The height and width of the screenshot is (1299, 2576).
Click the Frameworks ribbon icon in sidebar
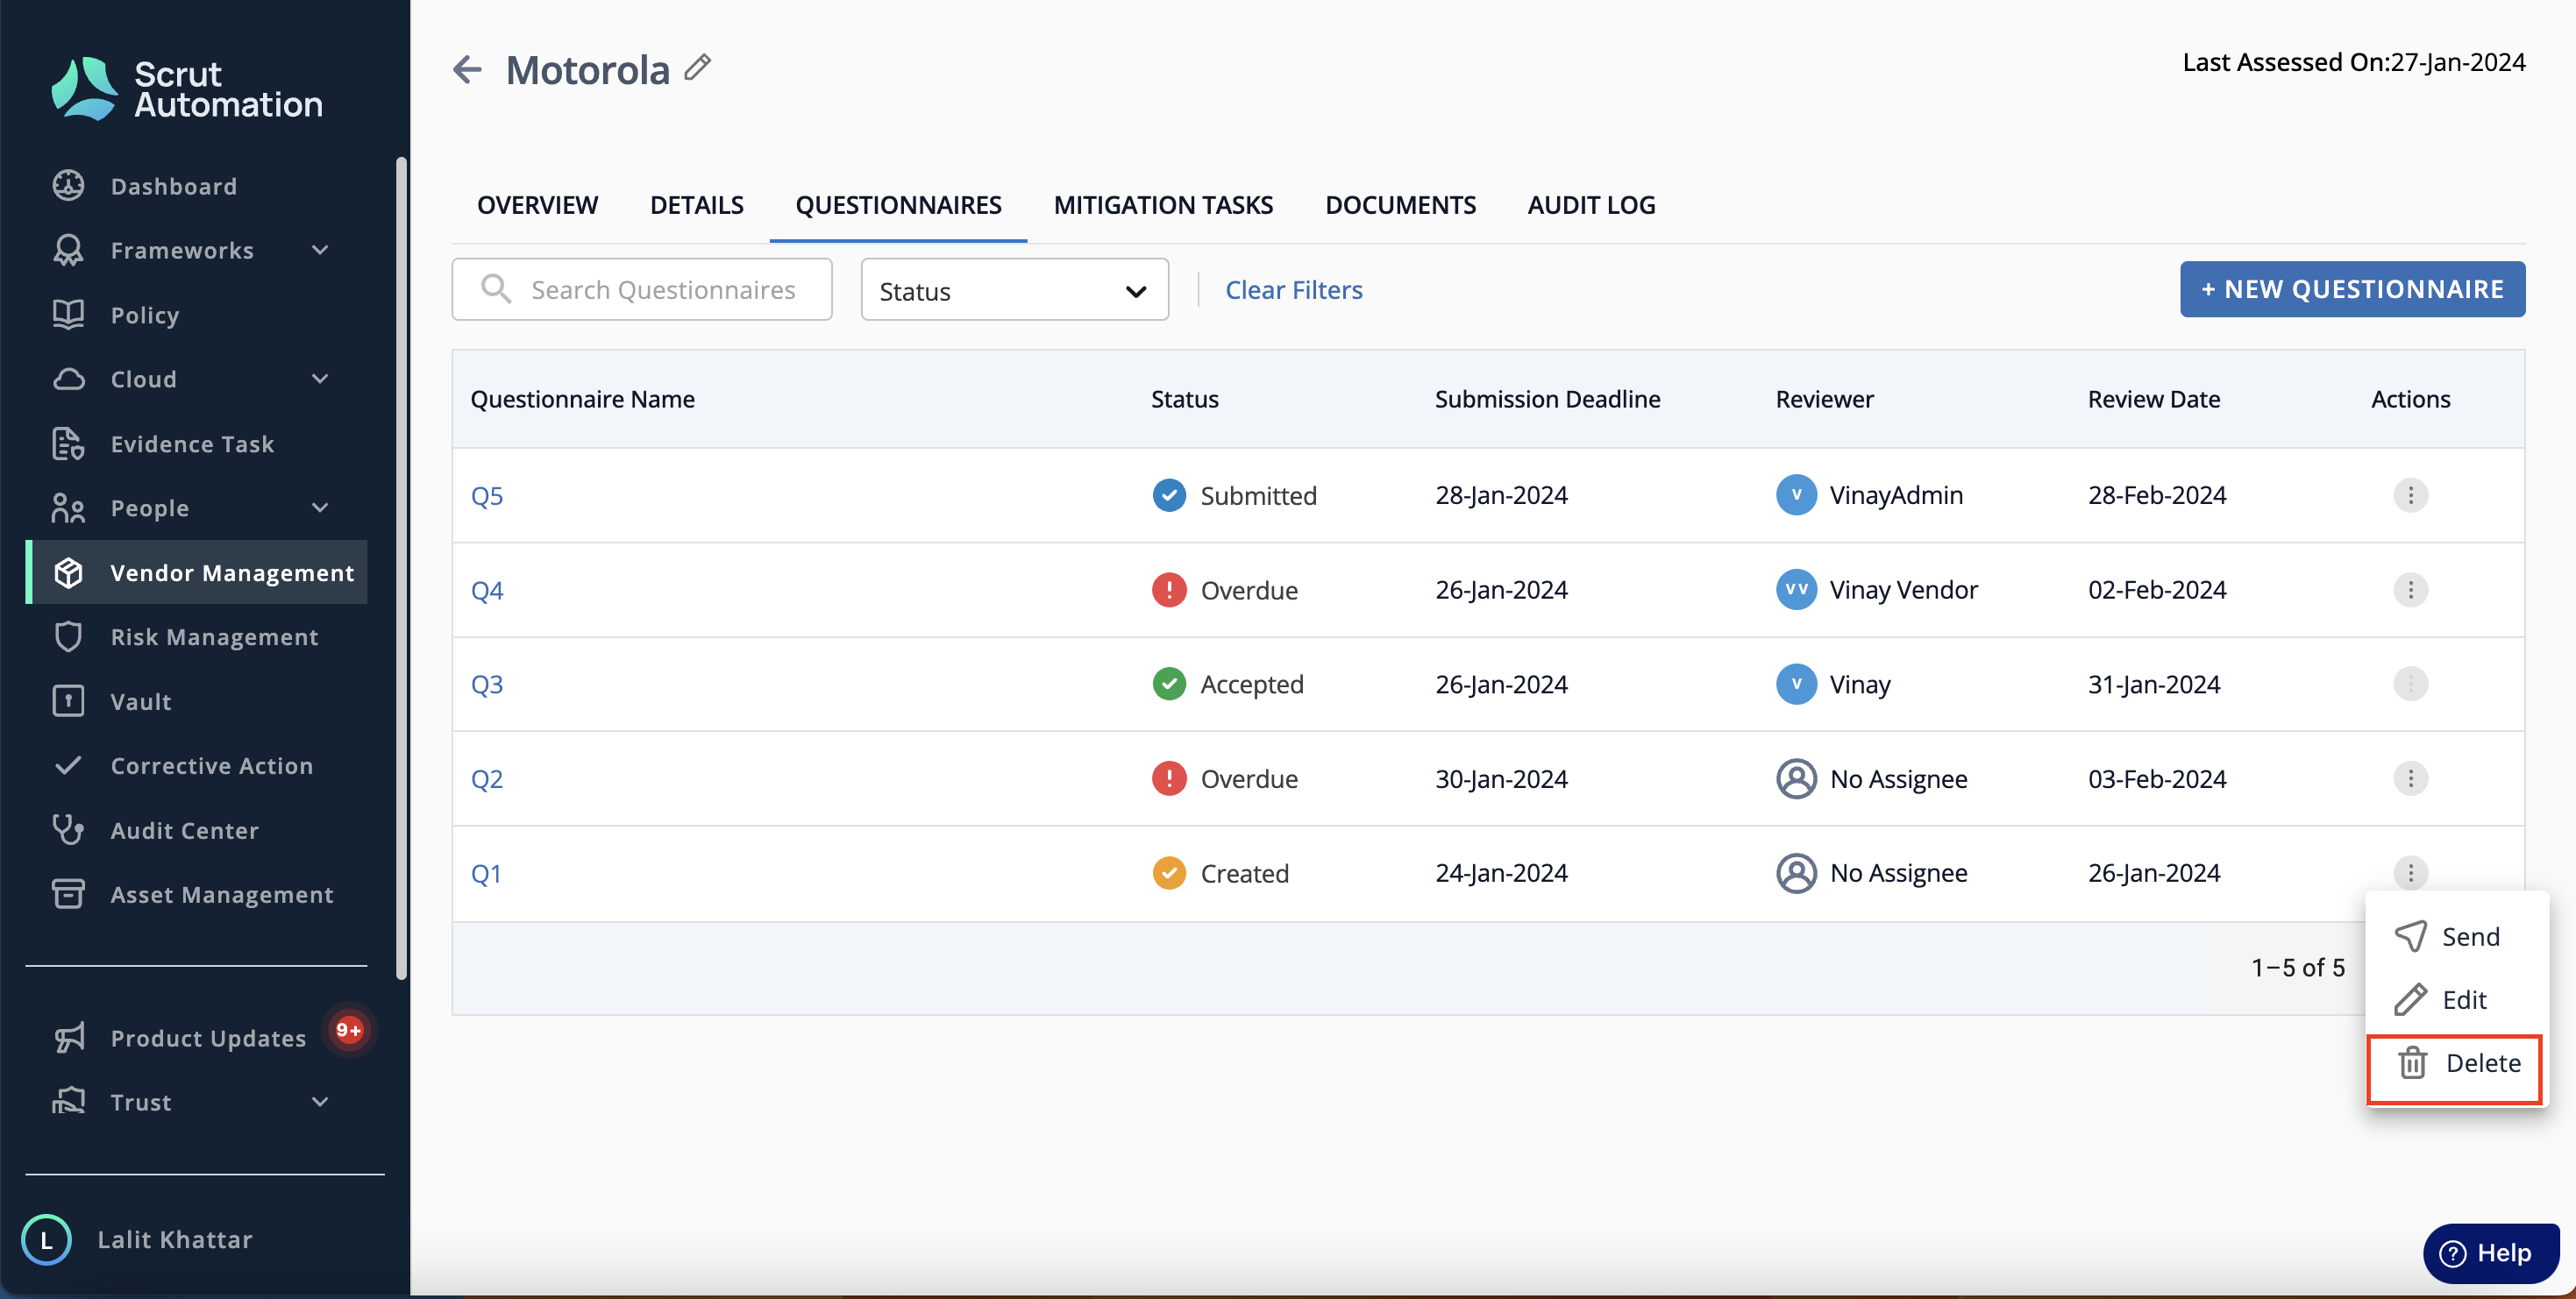click(x=68, y=250)
